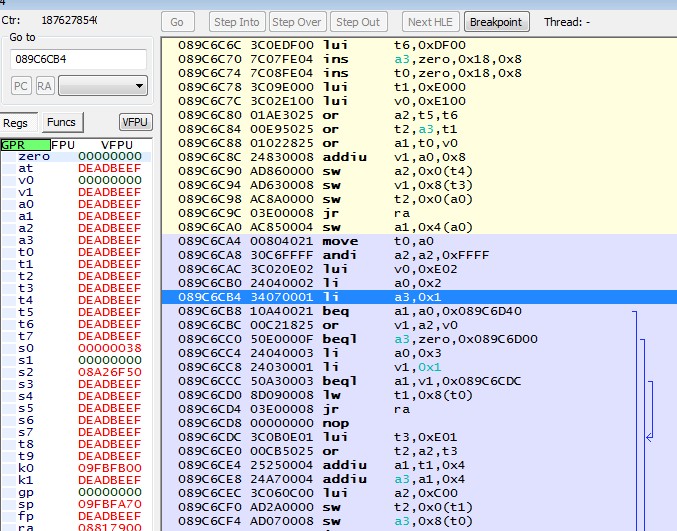
Task: Switch to the Regs tab
Action: pos(16,122)
